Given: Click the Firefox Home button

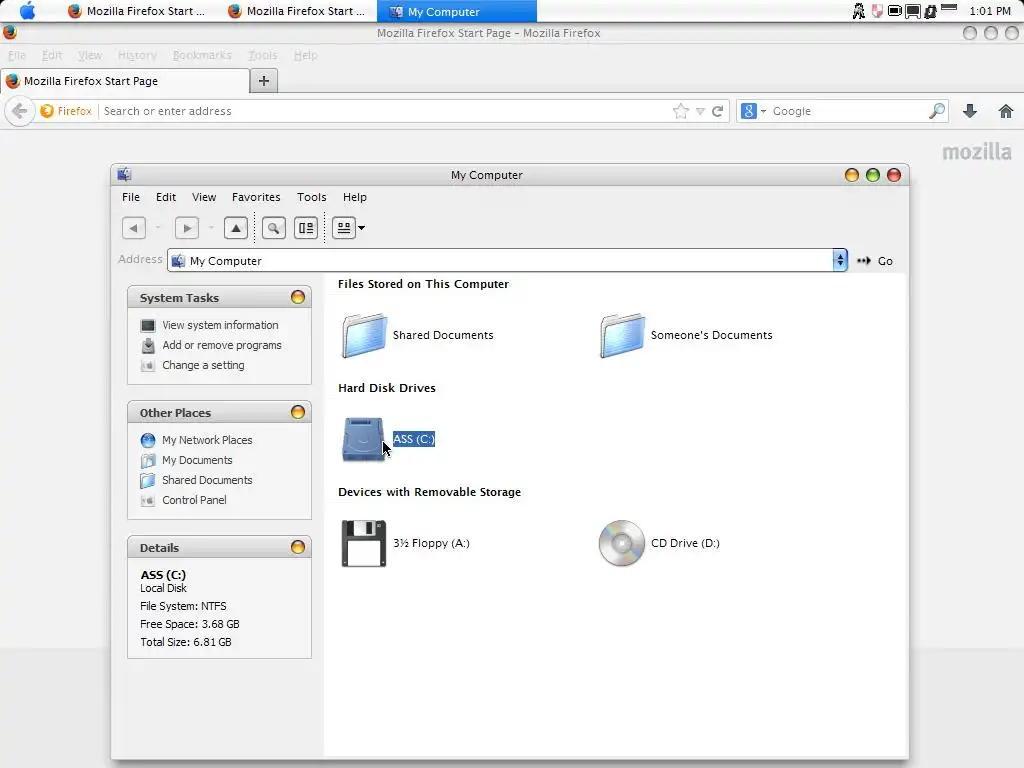Looking at the screenshot, I should tap(1006, 111).
